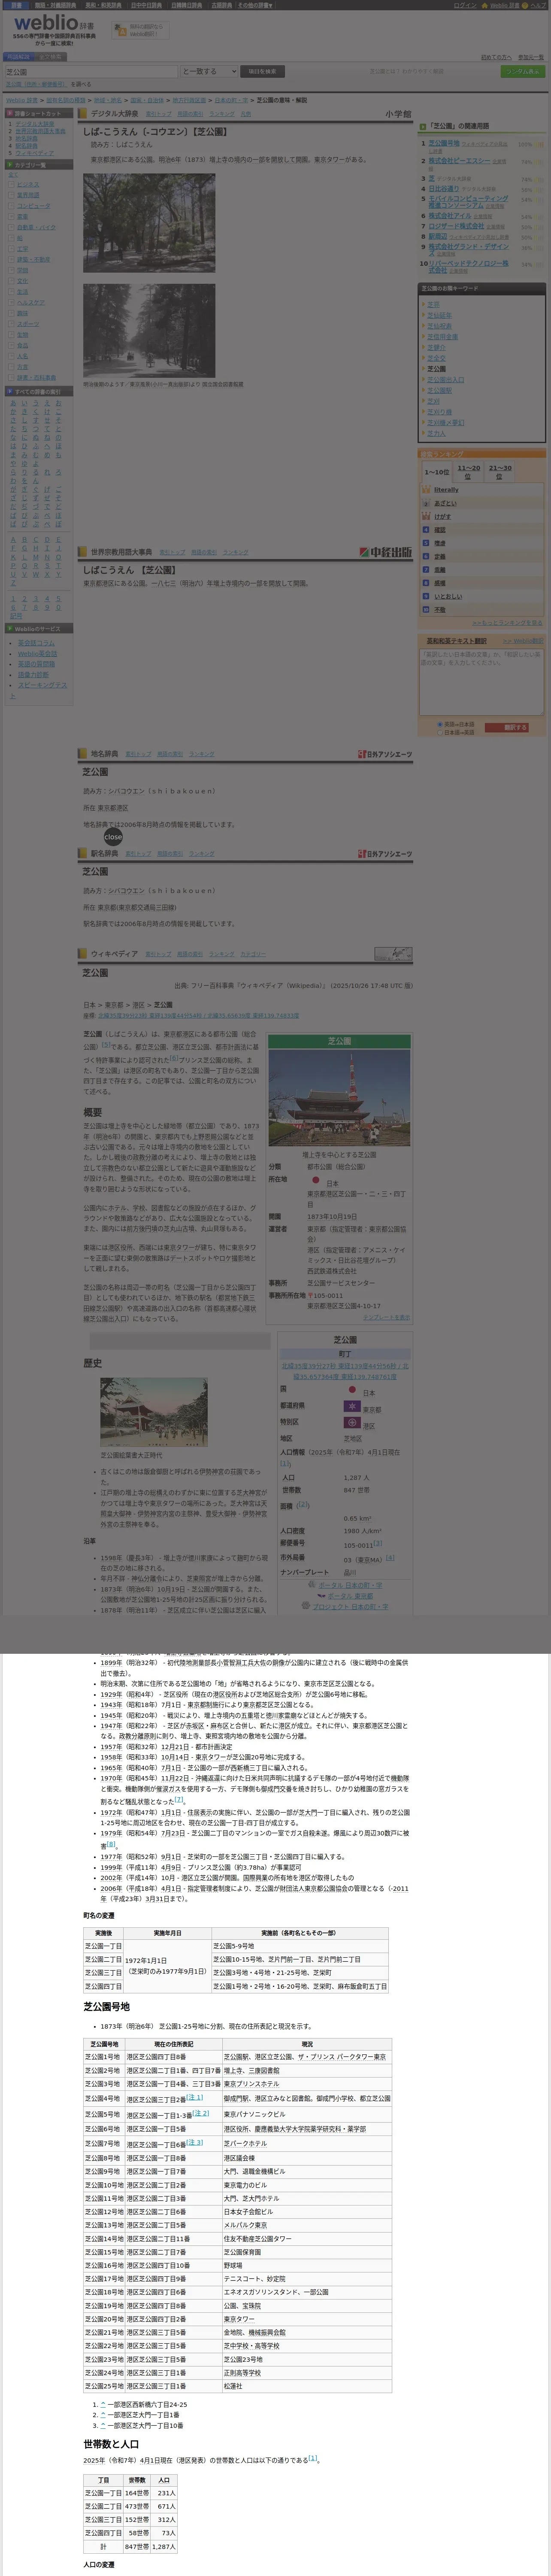Open footnote [注 1] in 芝公園4号地 row

[194, 2097]
